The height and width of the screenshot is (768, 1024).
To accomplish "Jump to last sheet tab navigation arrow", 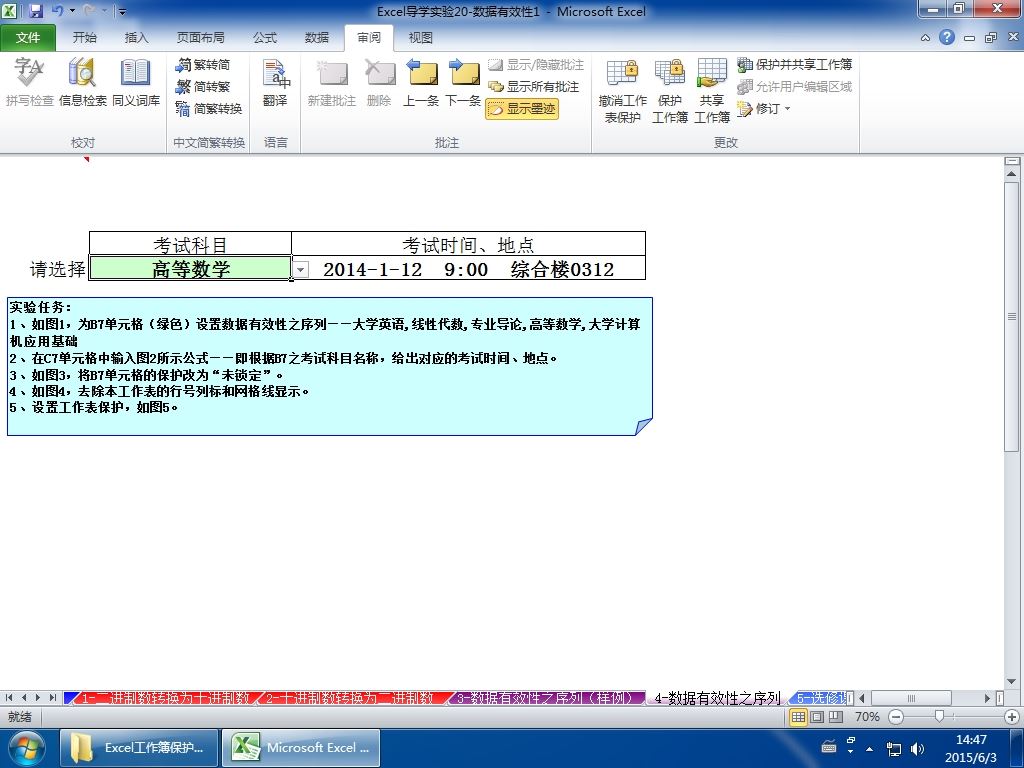I will point(52,698).
